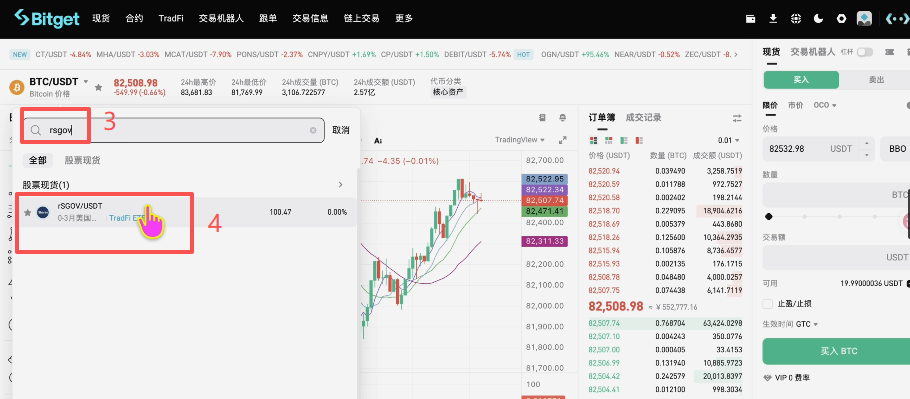Click the 交易额 USDT amount input field
Screen dimensions: 910x399
[836, 257]
